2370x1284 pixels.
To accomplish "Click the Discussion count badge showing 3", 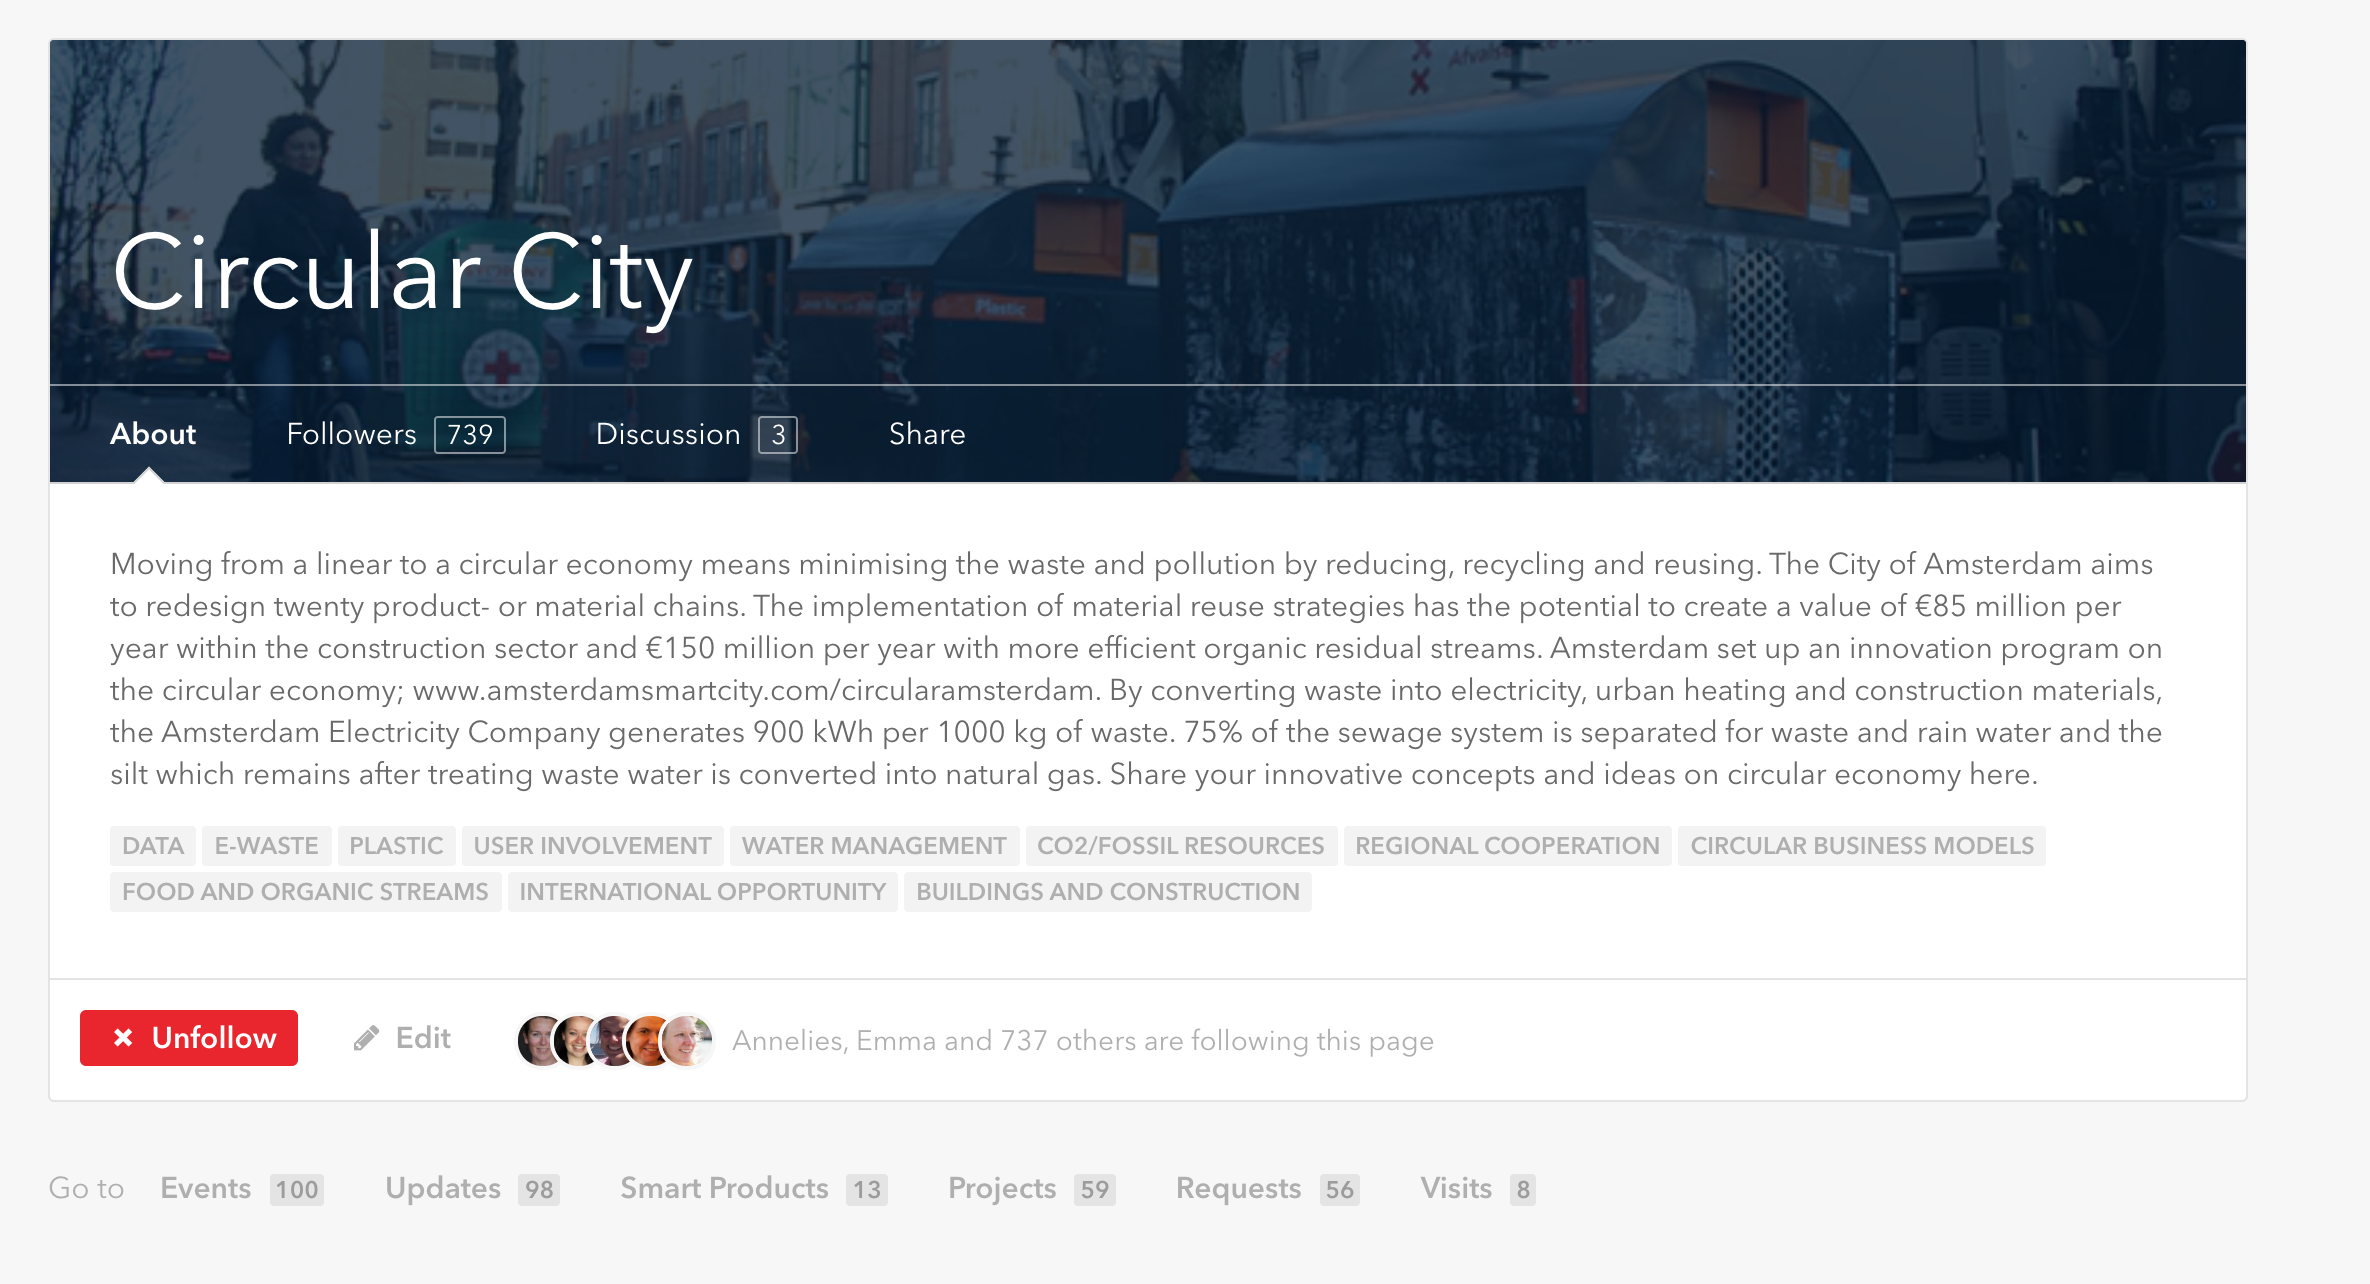I will [x=778, y=435].
